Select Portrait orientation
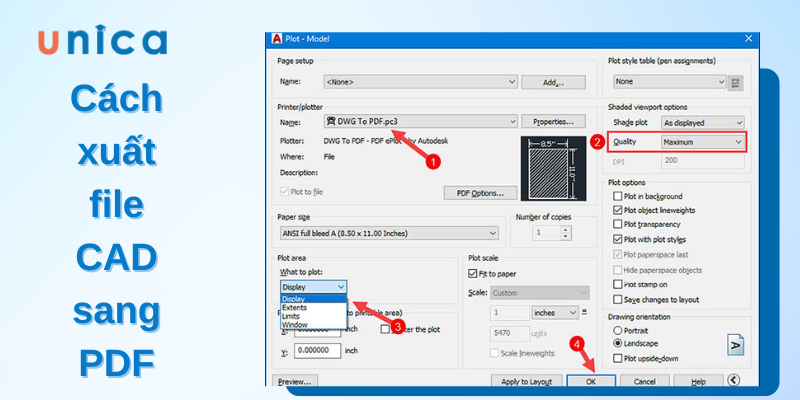800x400 pixels. [617, 330]
